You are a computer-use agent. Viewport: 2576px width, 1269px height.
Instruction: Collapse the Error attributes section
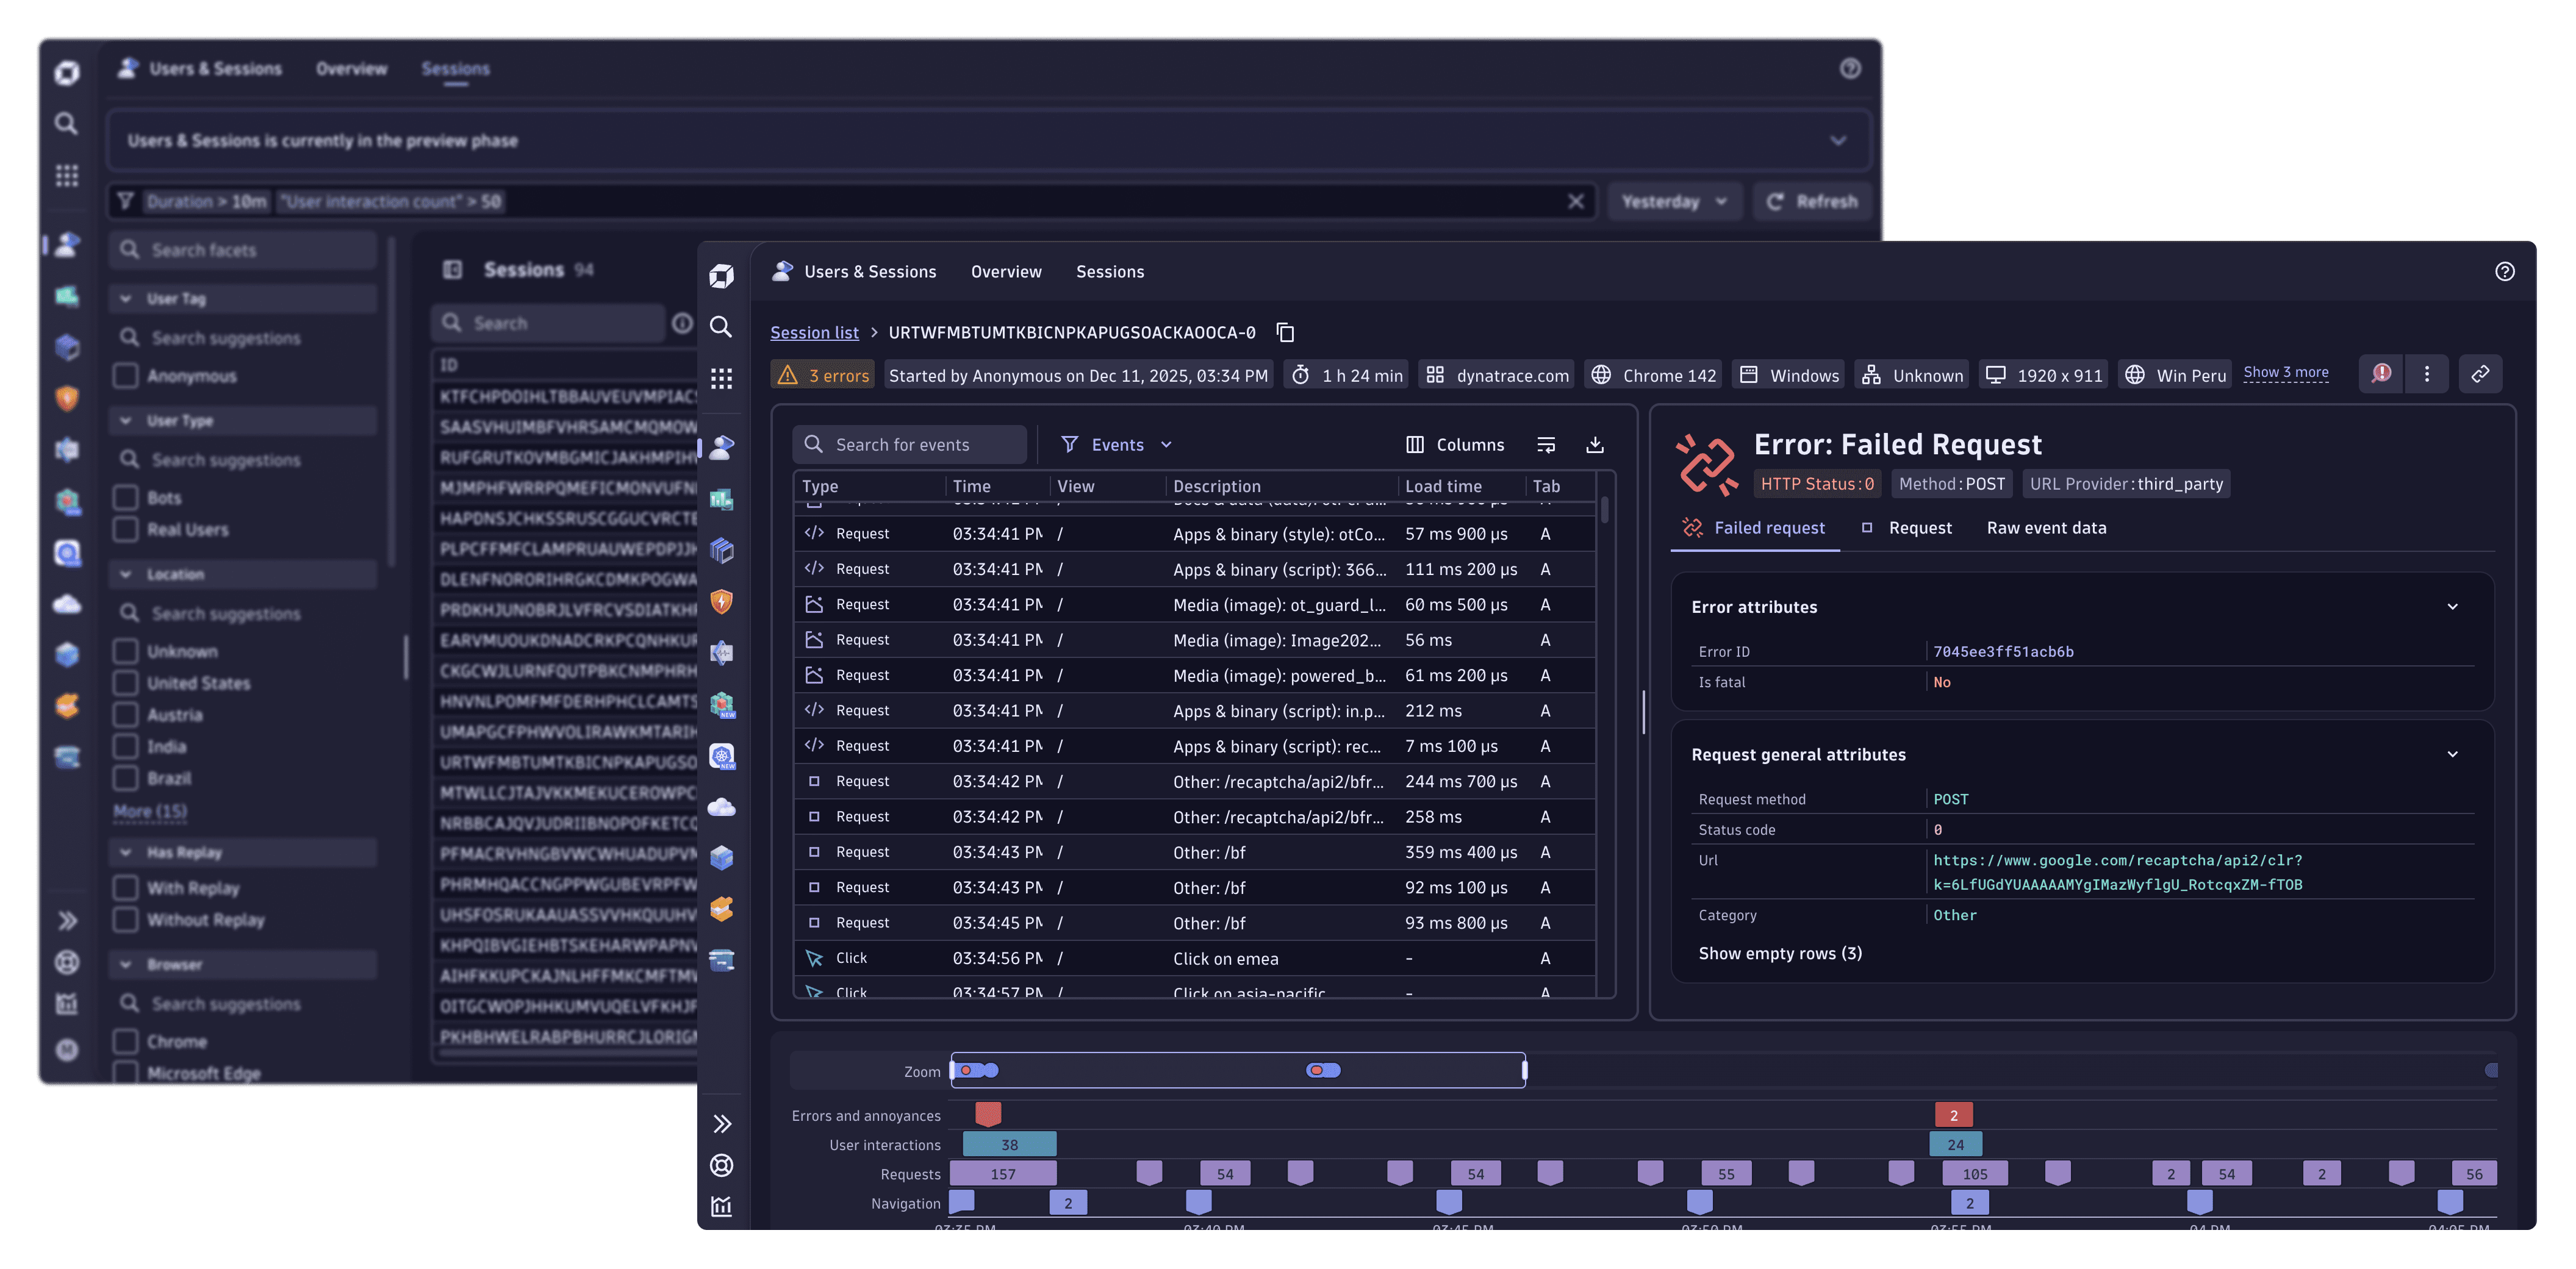(2453, 606)
